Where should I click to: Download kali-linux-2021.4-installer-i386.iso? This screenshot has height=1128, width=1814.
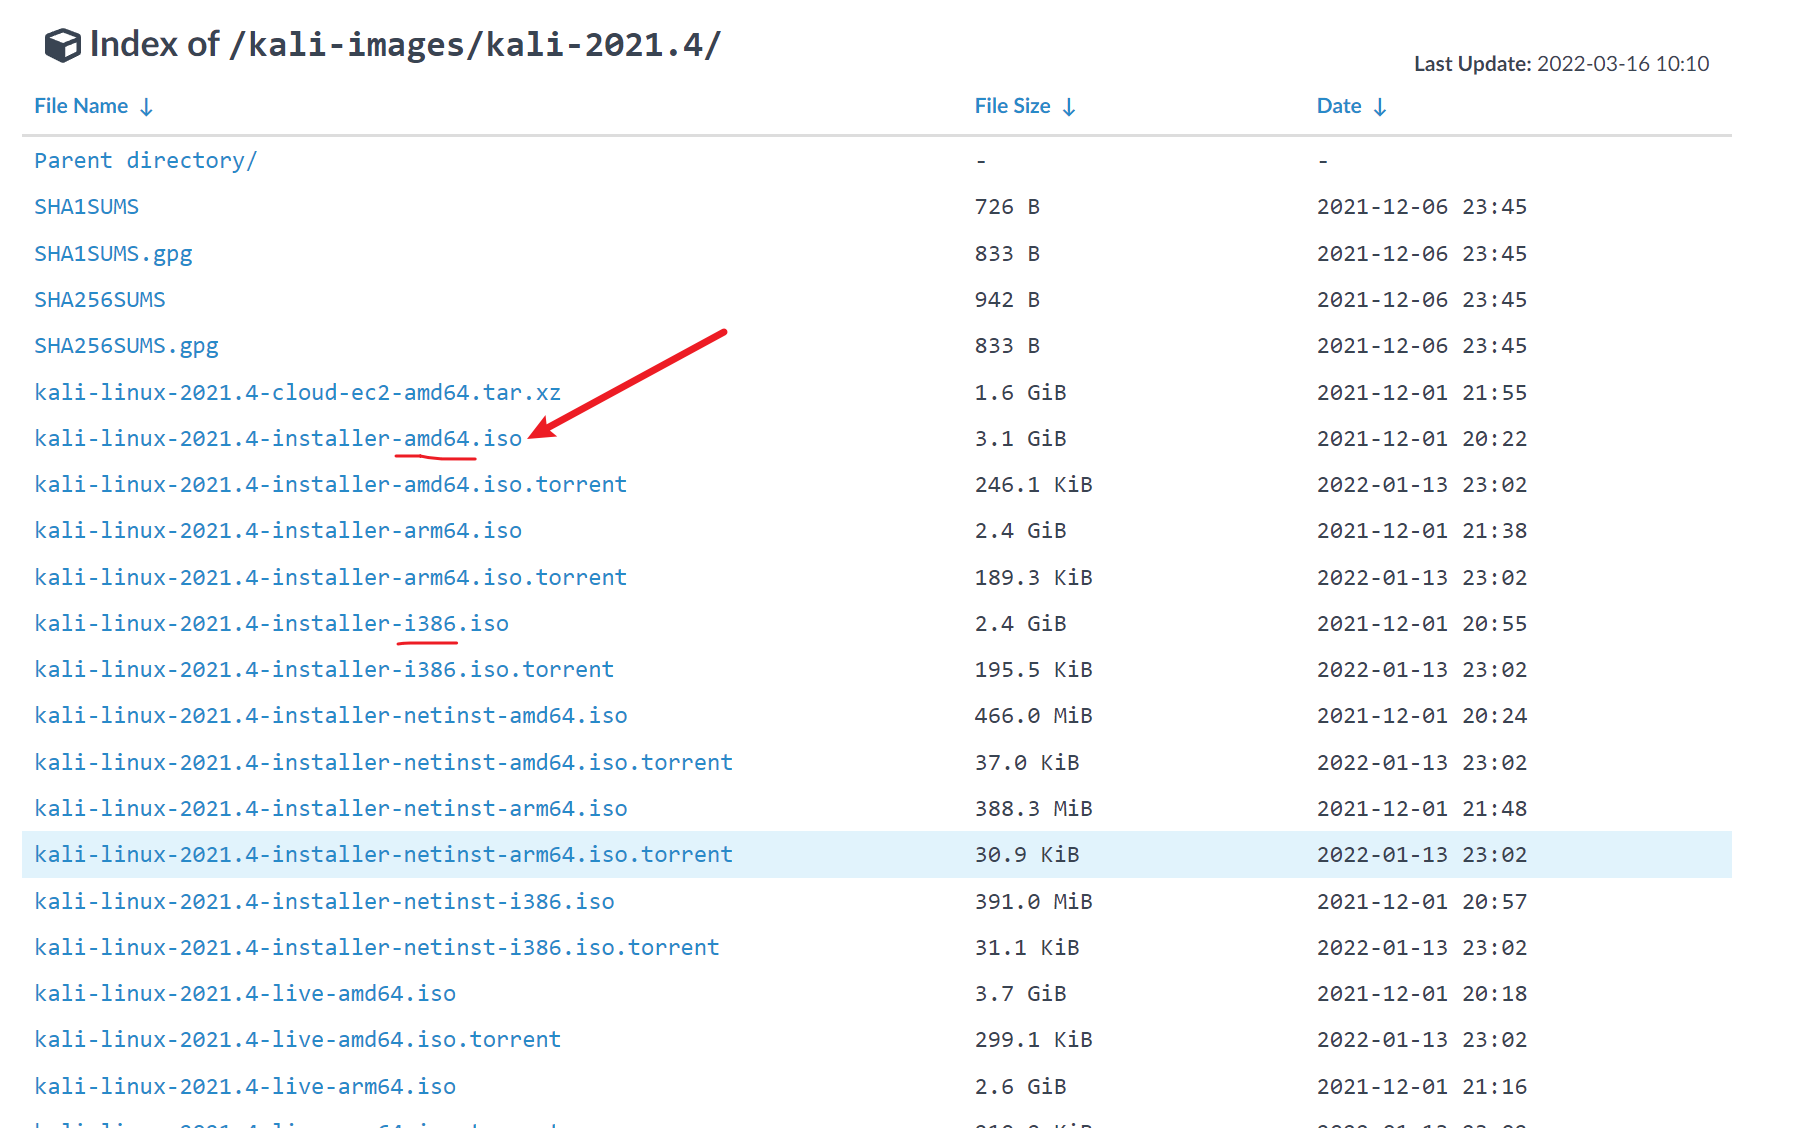272,623
